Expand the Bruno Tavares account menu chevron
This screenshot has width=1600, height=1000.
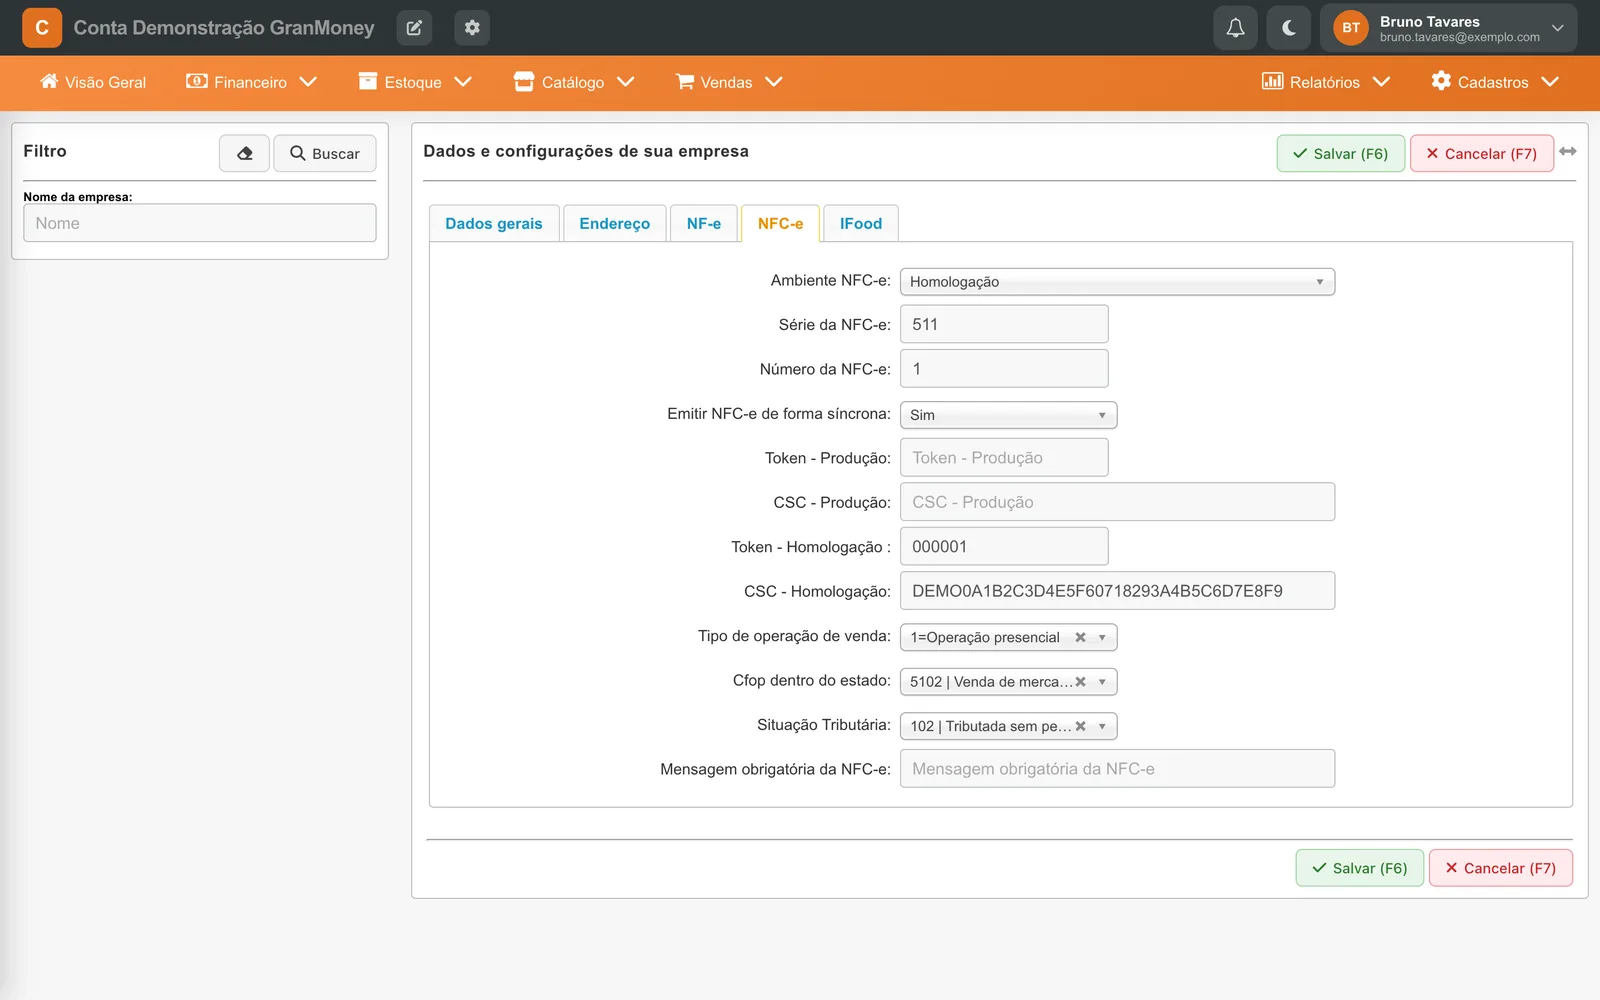(1557, 28)
